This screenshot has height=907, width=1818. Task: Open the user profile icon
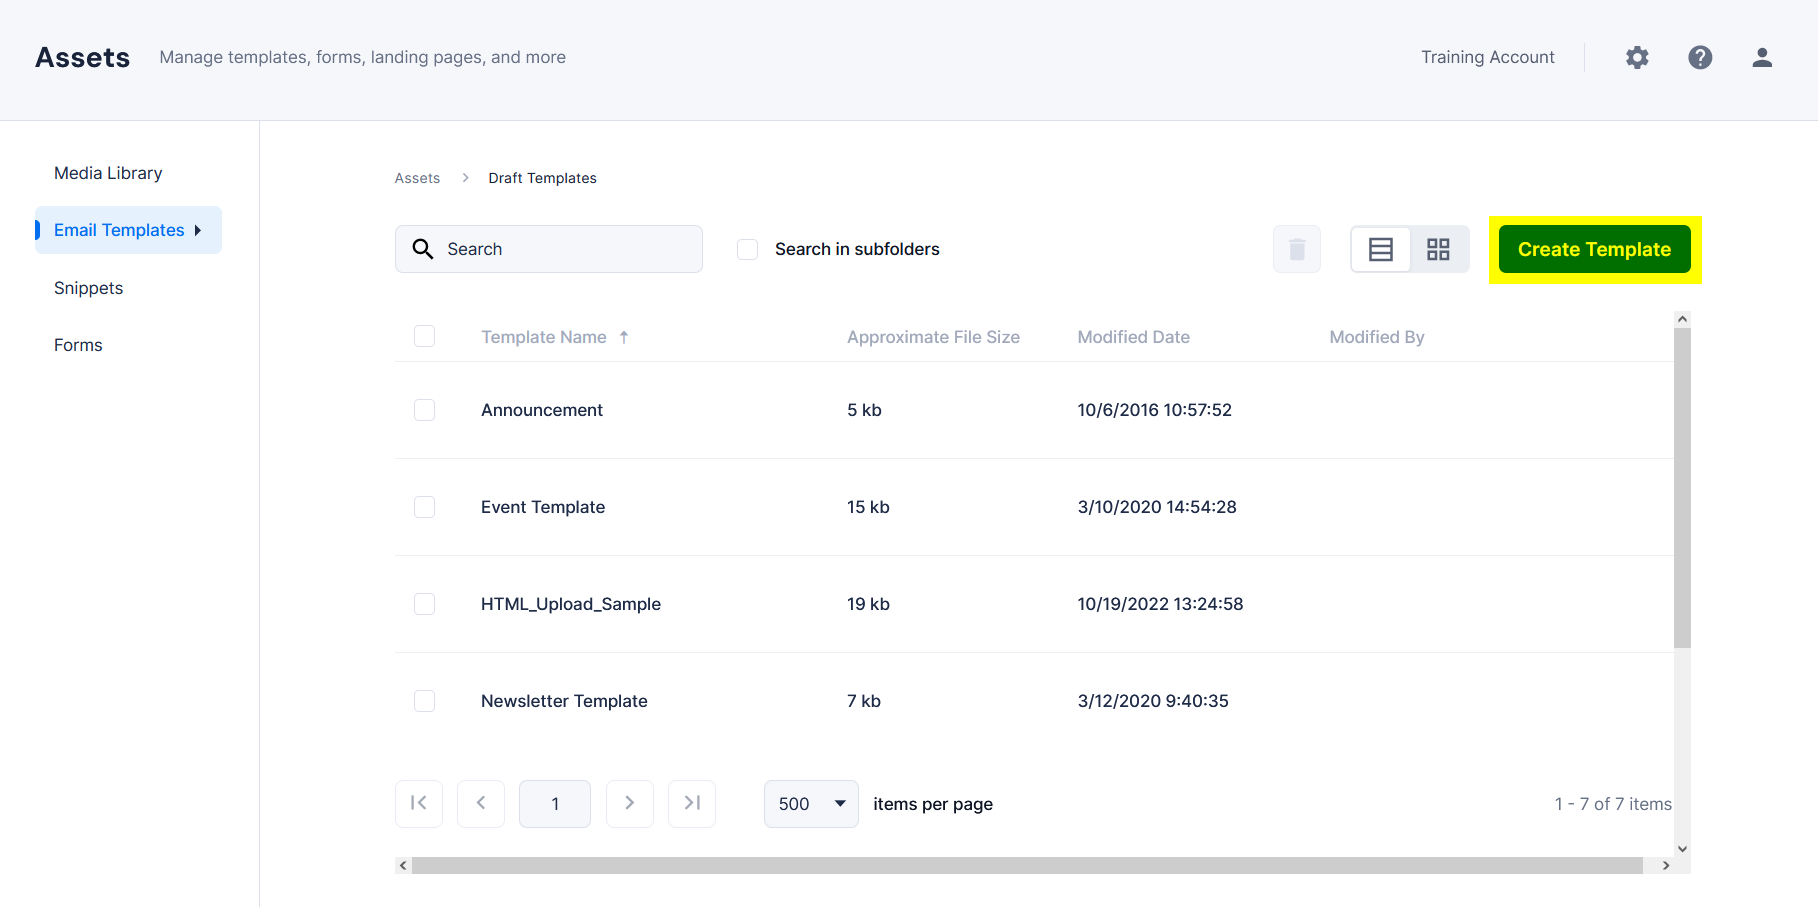click(1762, 57)
